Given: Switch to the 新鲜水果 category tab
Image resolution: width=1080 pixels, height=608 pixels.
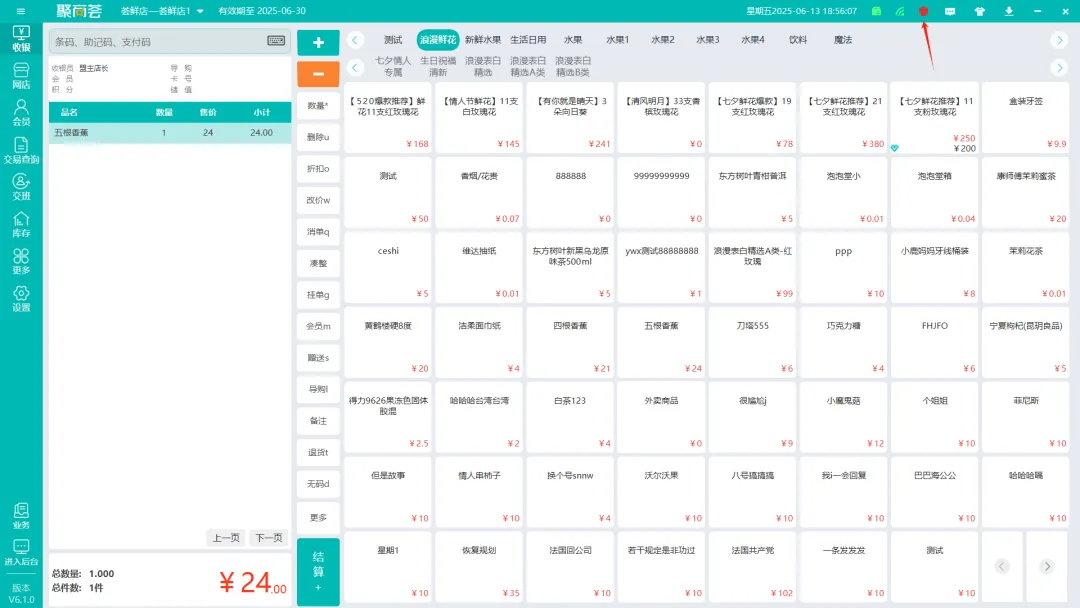Looking at the screenshot, I should pyautogui.click(x=483, y=40).
